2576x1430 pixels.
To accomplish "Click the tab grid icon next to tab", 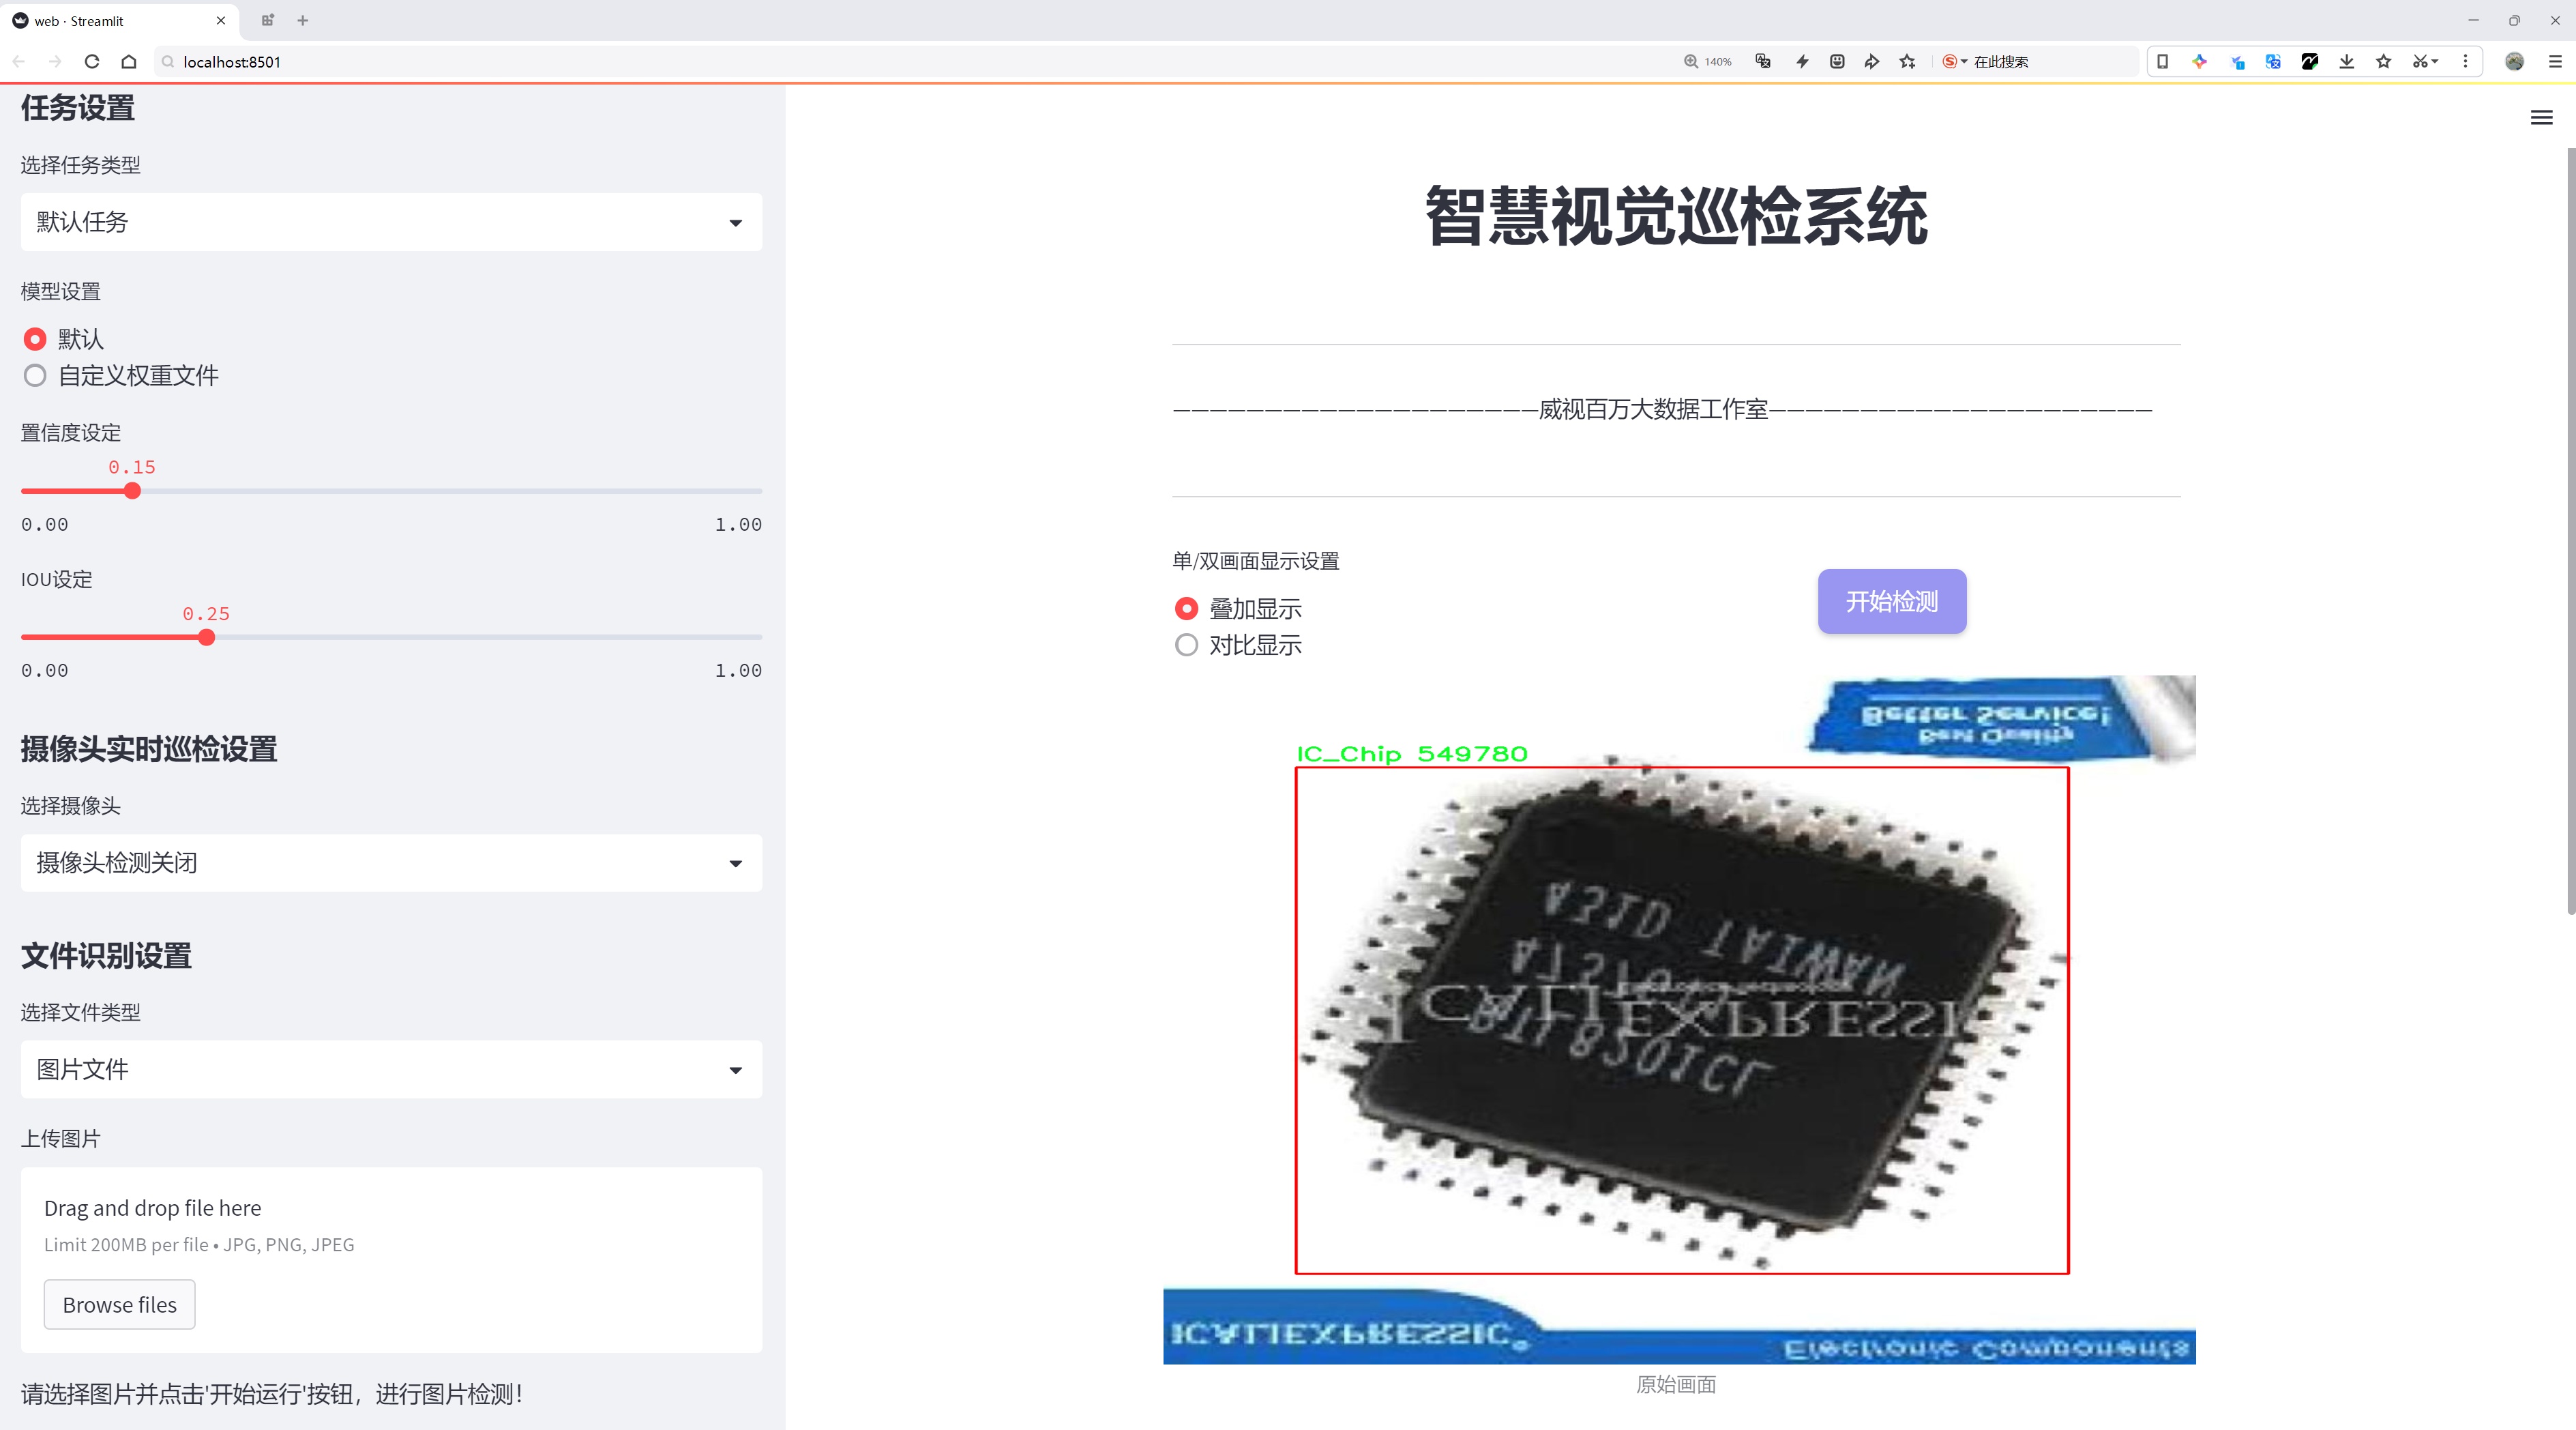I will coord(267,20).
